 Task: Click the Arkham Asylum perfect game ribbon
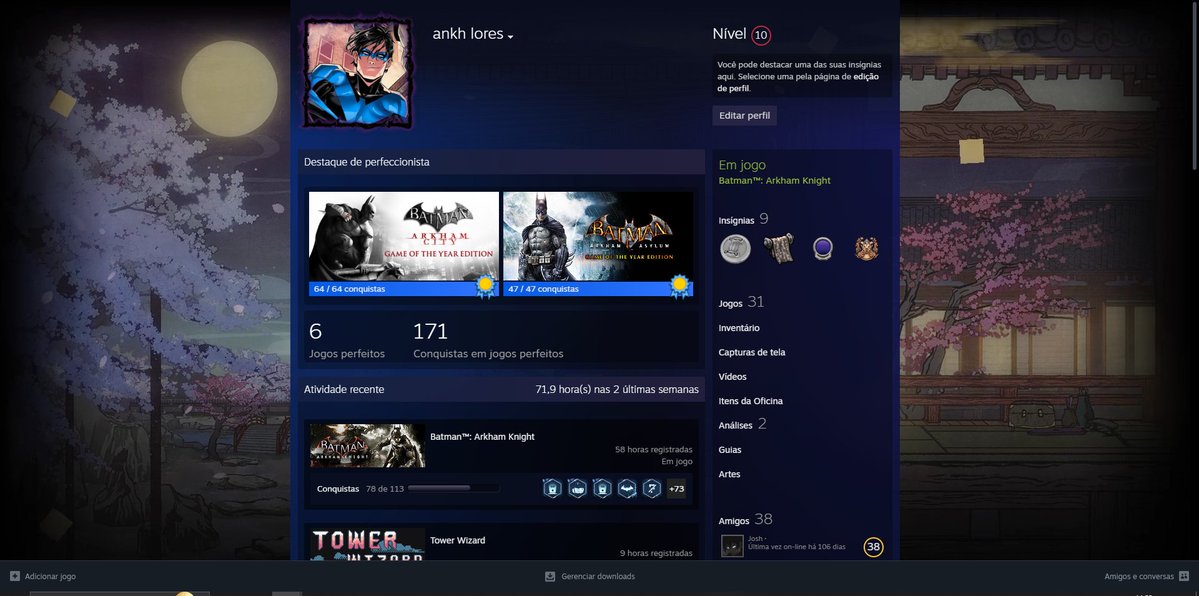tap(680, 287)
